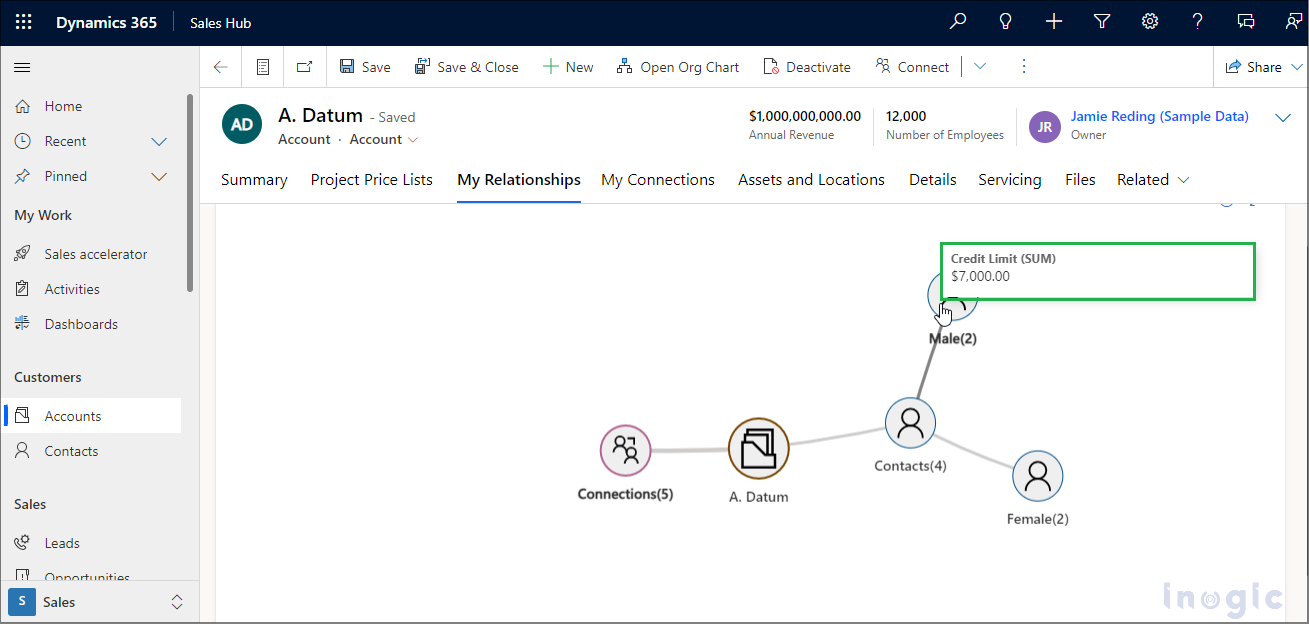This screenshot has height=624, width=1309.
Task: Open the more commands vertical ellipsis
Action: tap(1024, 67)
